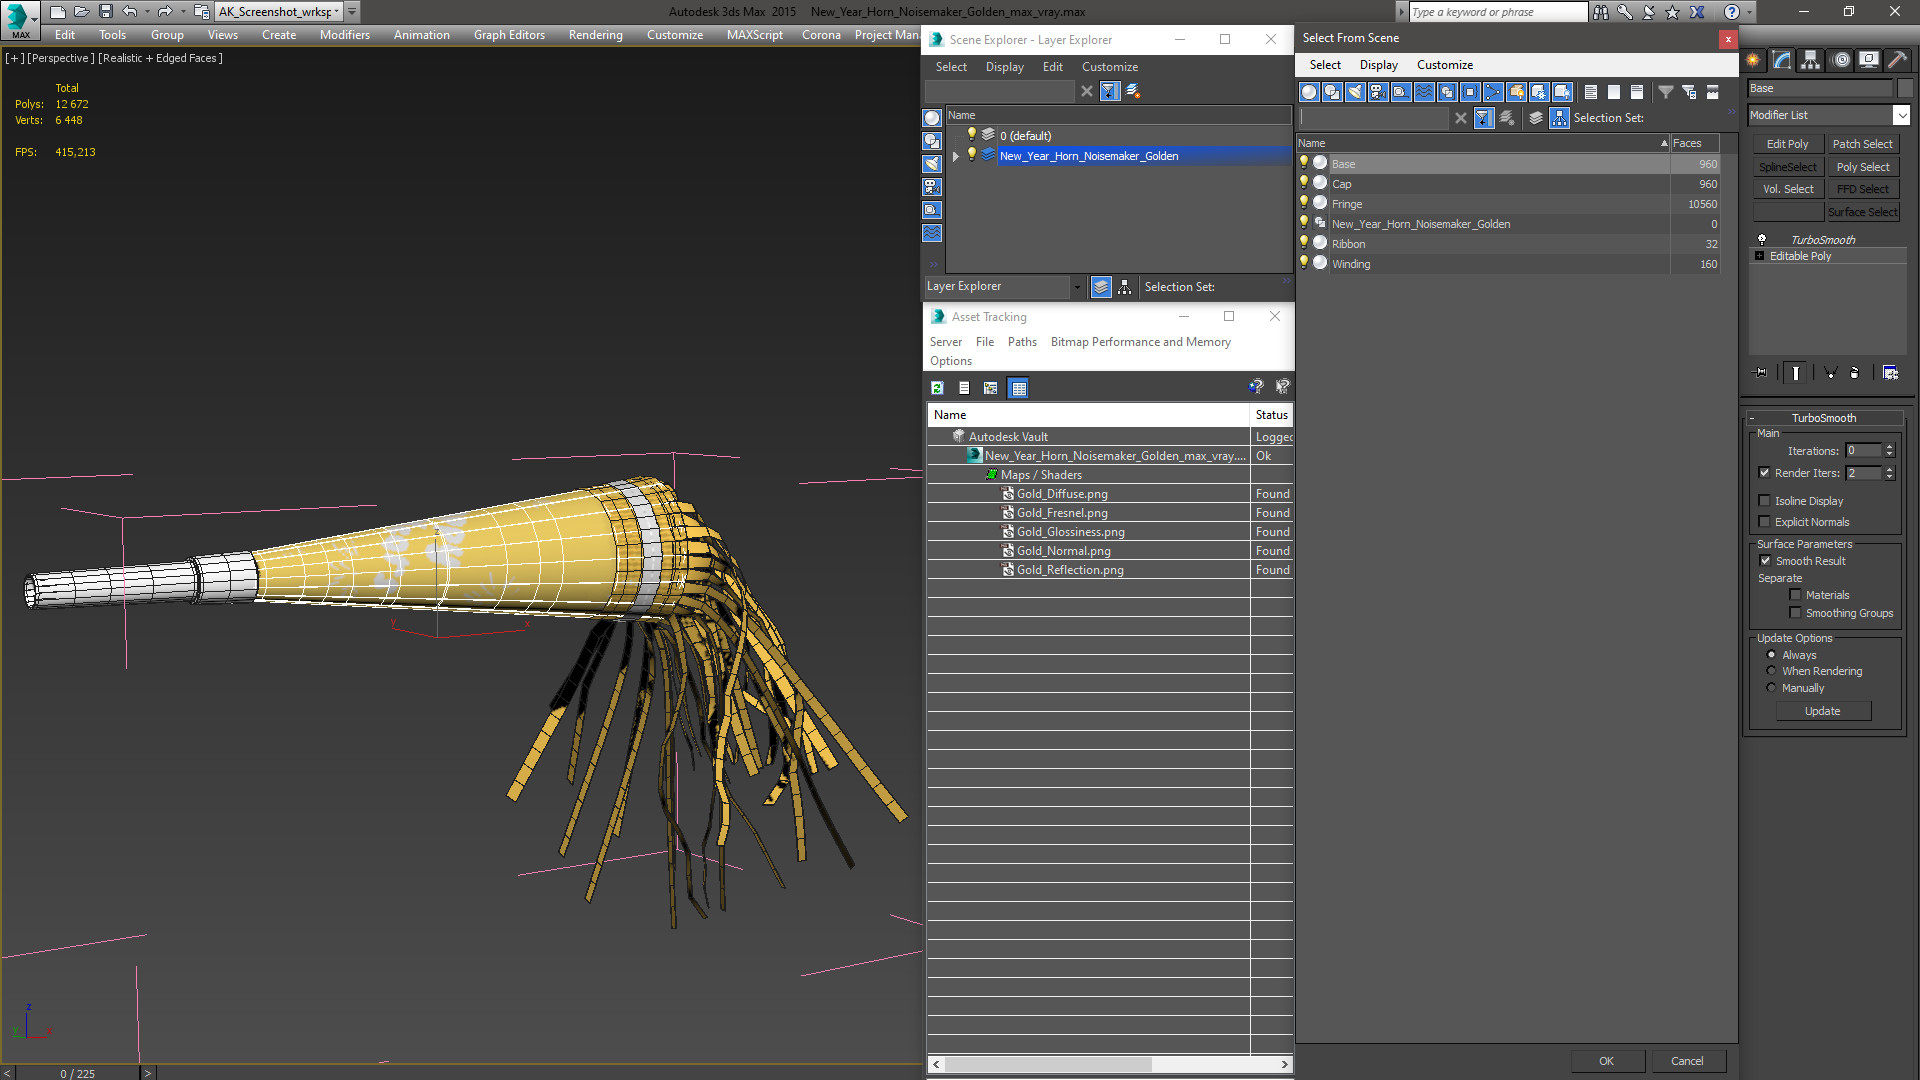Click funnel filter icon in Select From Scene toolbar
1920x1080 pixels.
click(x=1666, y=92)
